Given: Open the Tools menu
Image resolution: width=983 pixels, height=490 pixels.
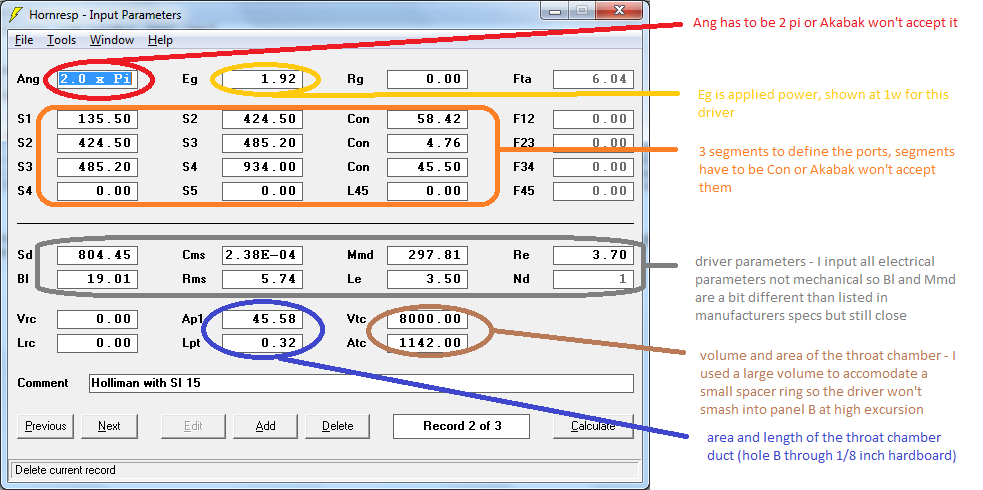Looking at the screenshot, I should click(x=61, y=40).
